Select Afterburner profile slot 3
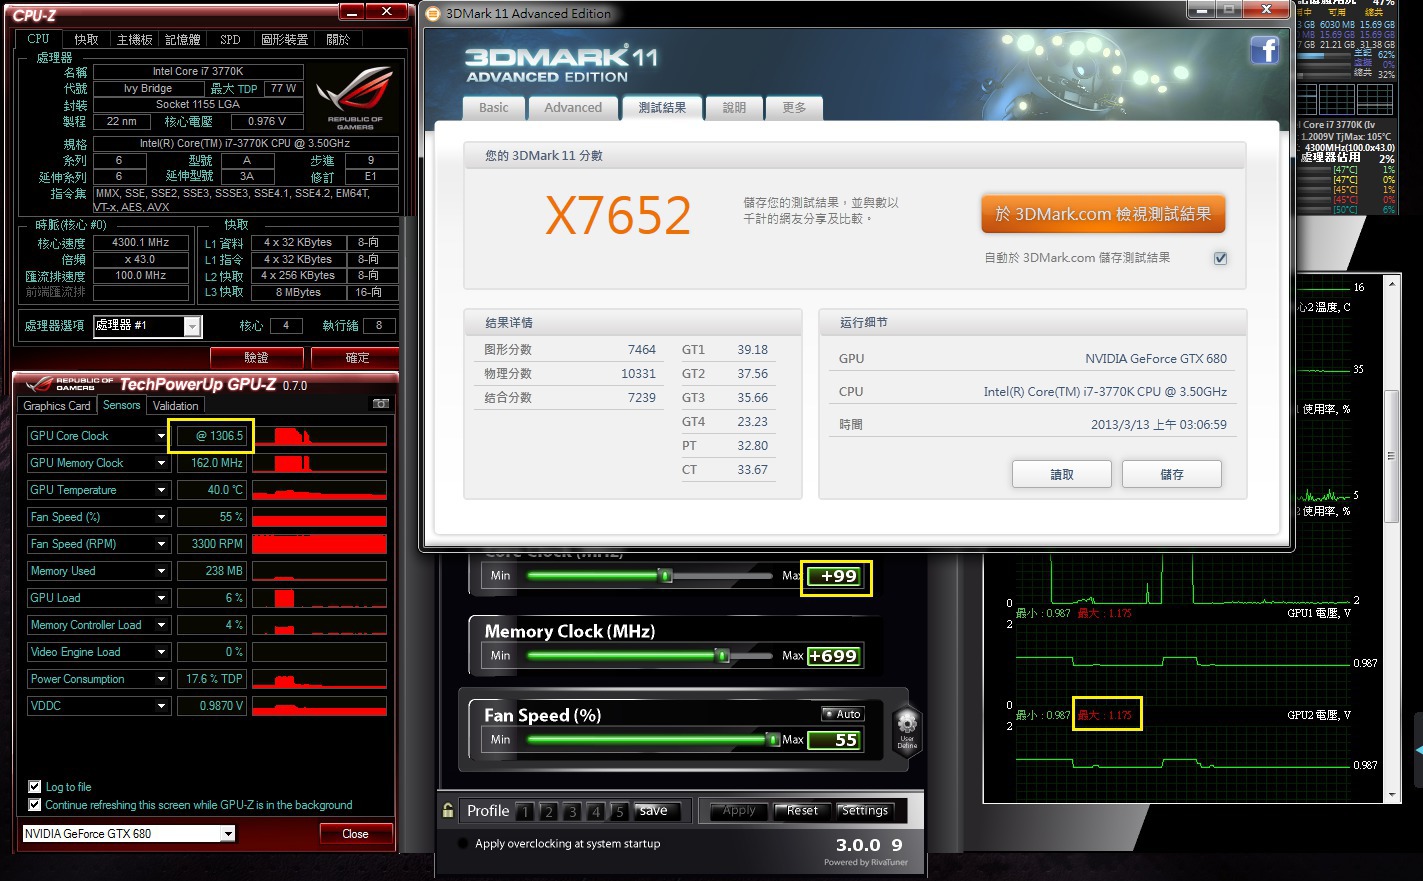The width and height of the screenshot is (1423, 881). click(x=572, y=812)
